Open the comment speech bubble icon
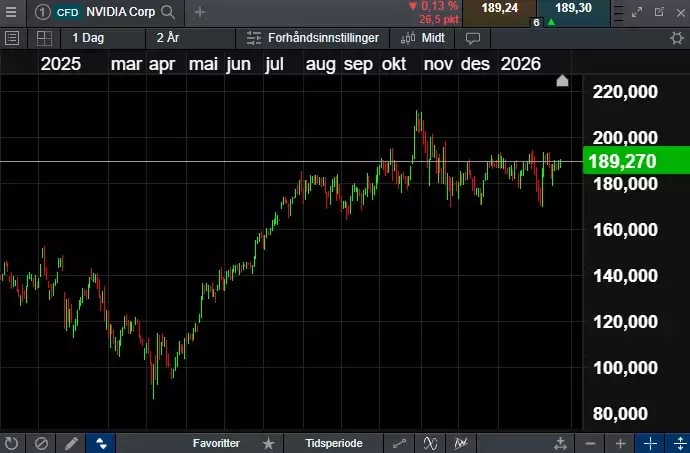 (473, 38)
